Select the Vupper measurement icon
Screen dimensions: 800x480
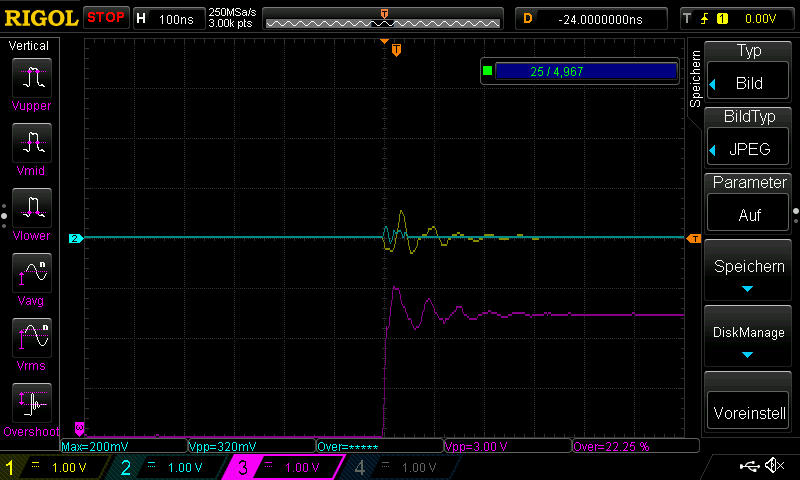pyautogui.click(x=32, y=76)
